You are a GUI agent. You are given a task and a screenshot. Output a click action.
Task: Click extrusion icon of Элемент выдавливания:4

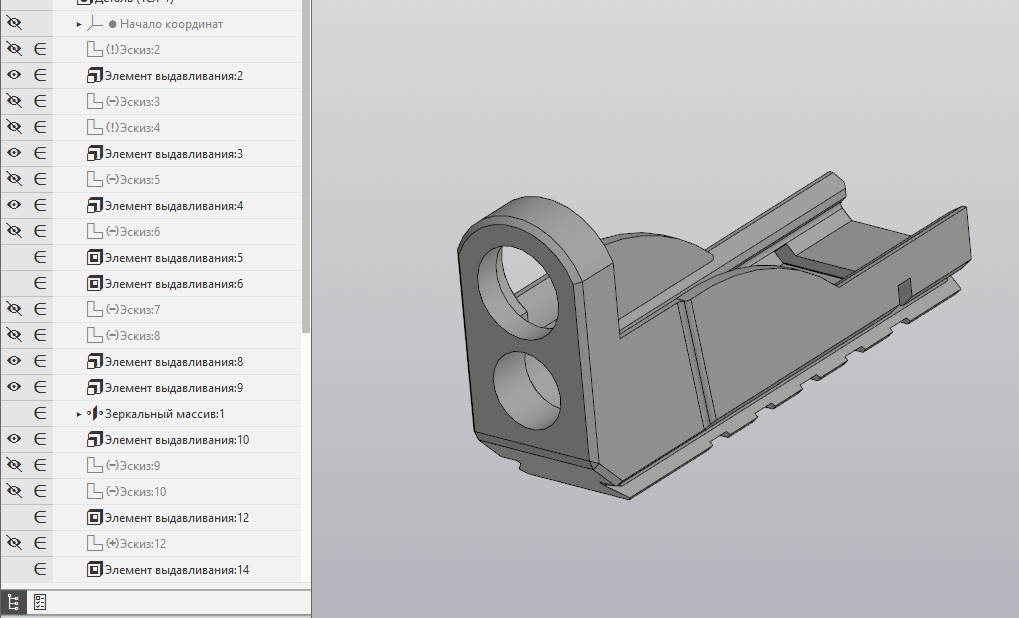click(95, 205)
